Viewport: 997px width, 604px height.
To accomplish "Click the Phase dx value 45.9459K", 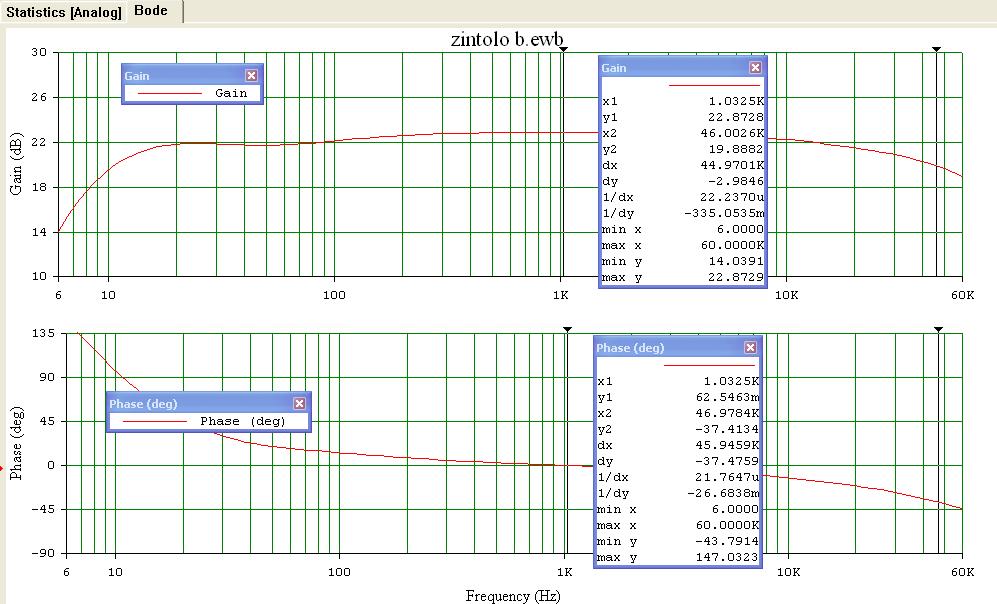I will click(727, 446).
